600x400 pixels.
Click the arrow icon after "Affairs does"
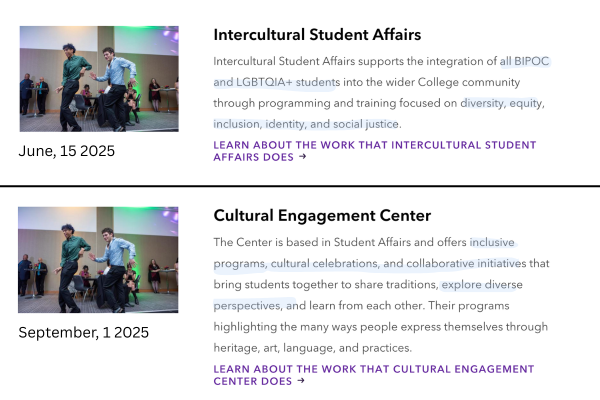click(303, 157)
